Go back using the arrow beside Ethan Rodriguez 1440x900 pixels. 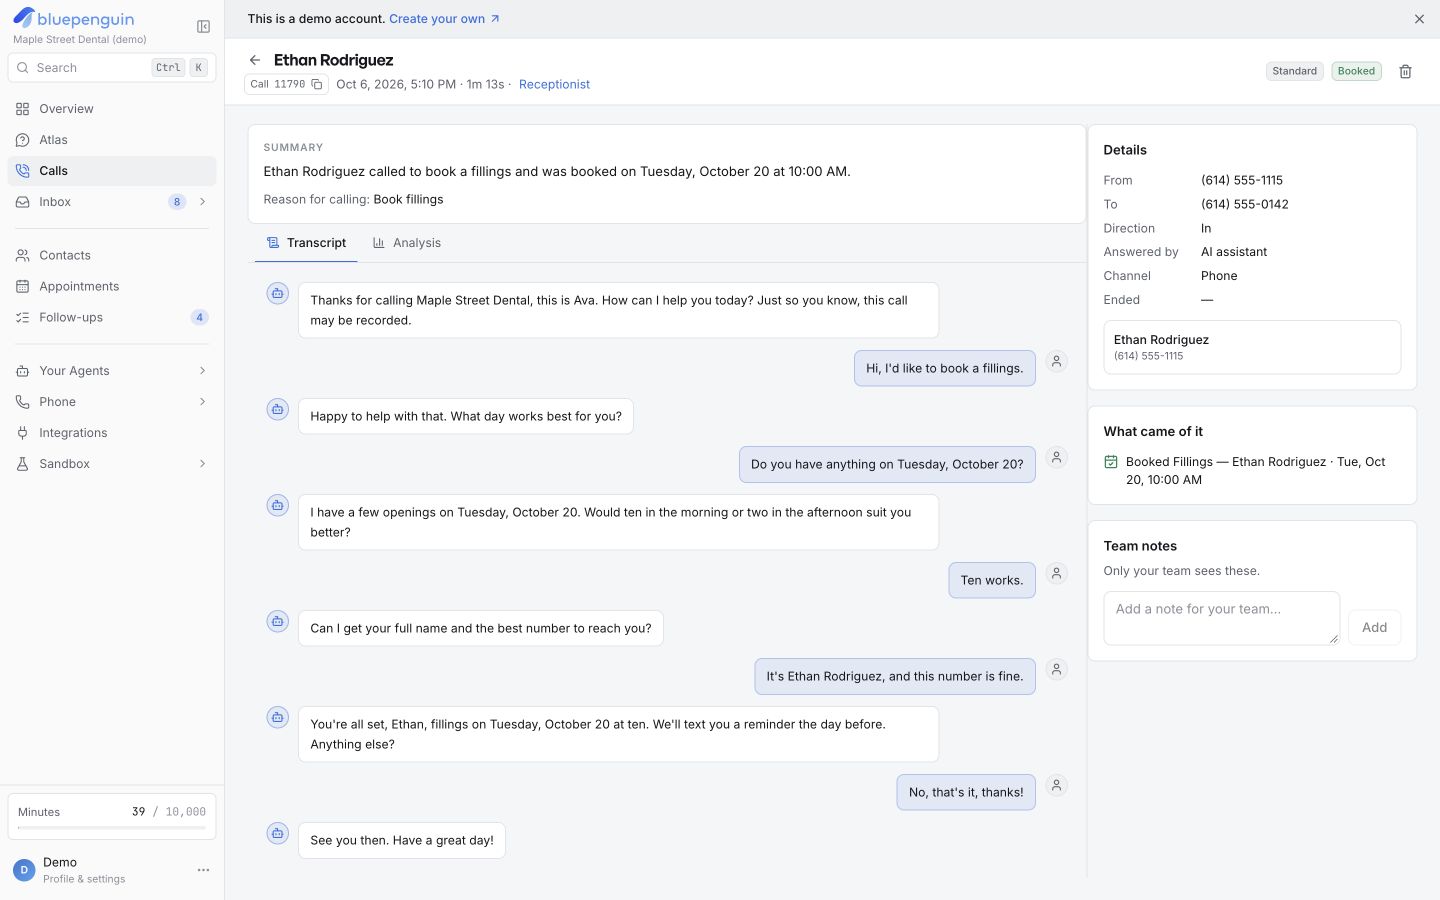[x=255, y=60]
